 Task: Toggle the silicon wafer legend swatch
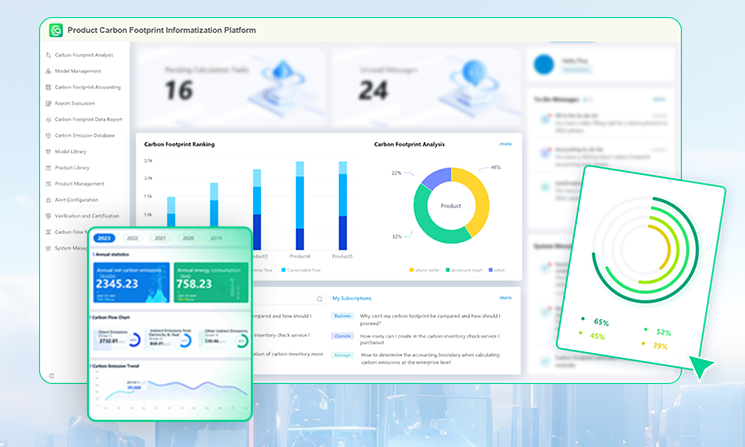(411, 270)
